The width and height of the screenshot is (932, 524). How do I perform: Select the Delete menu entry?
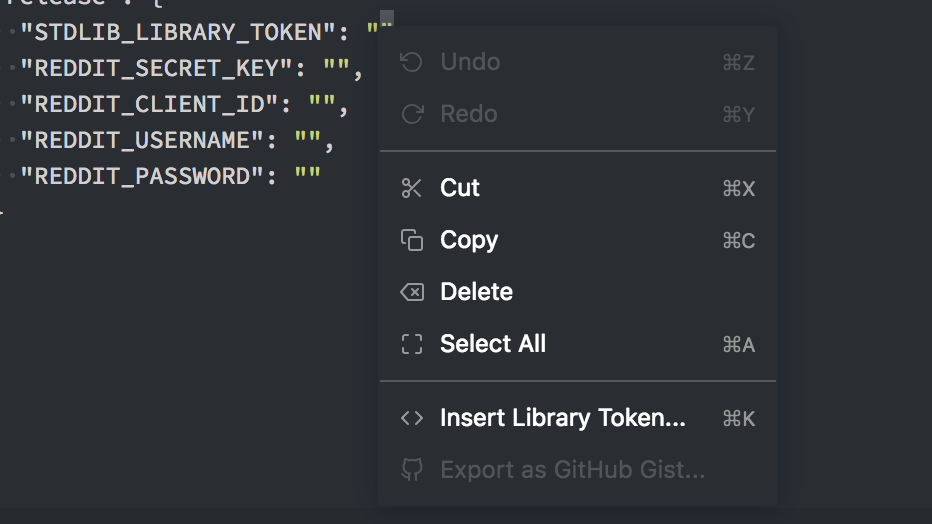[x=476, y=292]
